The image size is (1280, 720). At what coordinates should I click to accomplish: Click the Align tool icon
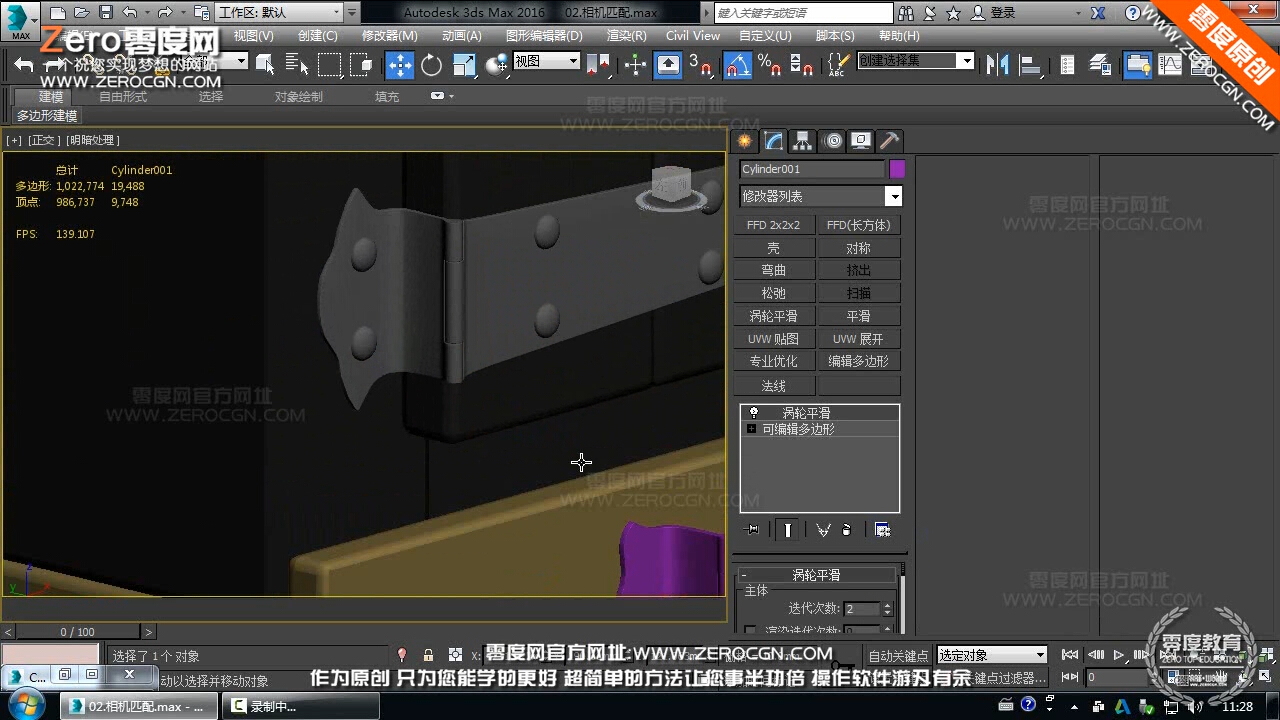tap(1029, 65)
